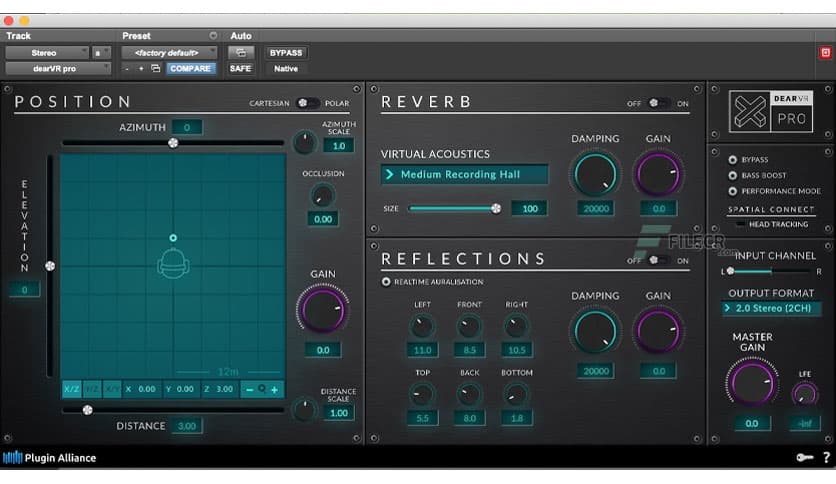Click the header BYPASS button
The height and width of the screenshot is (484, 836).
(286, 52)
